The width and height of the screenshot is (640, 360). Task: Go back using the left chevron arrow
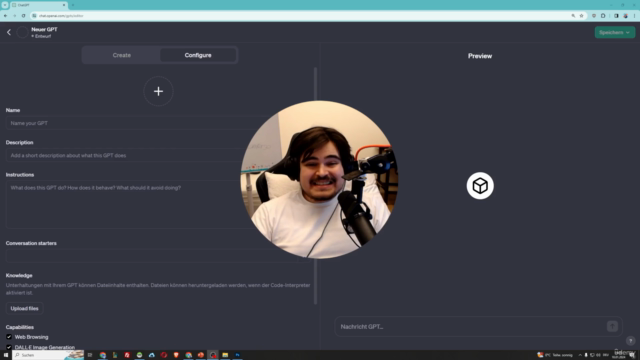(x=9, y=32)
